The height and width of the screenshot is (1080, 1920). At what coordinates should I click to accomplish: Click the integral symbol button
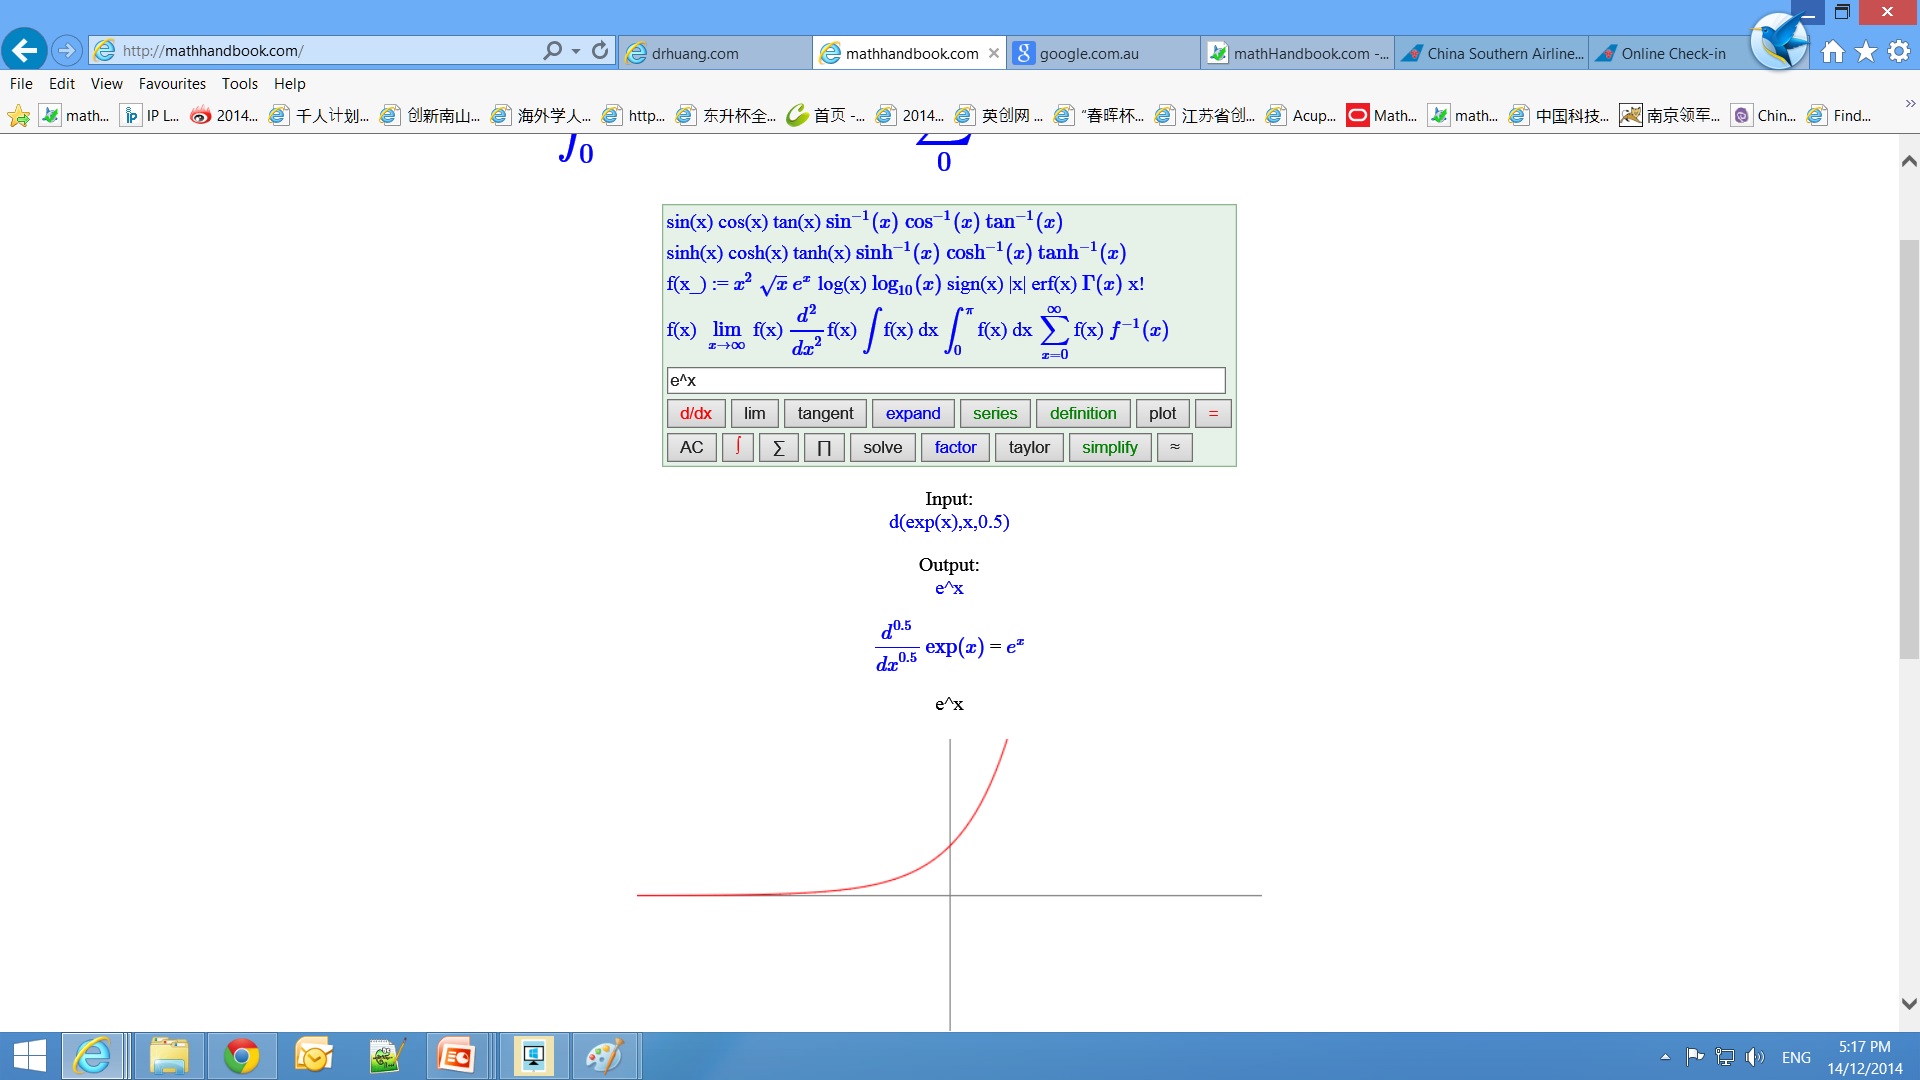click(737, 447)
